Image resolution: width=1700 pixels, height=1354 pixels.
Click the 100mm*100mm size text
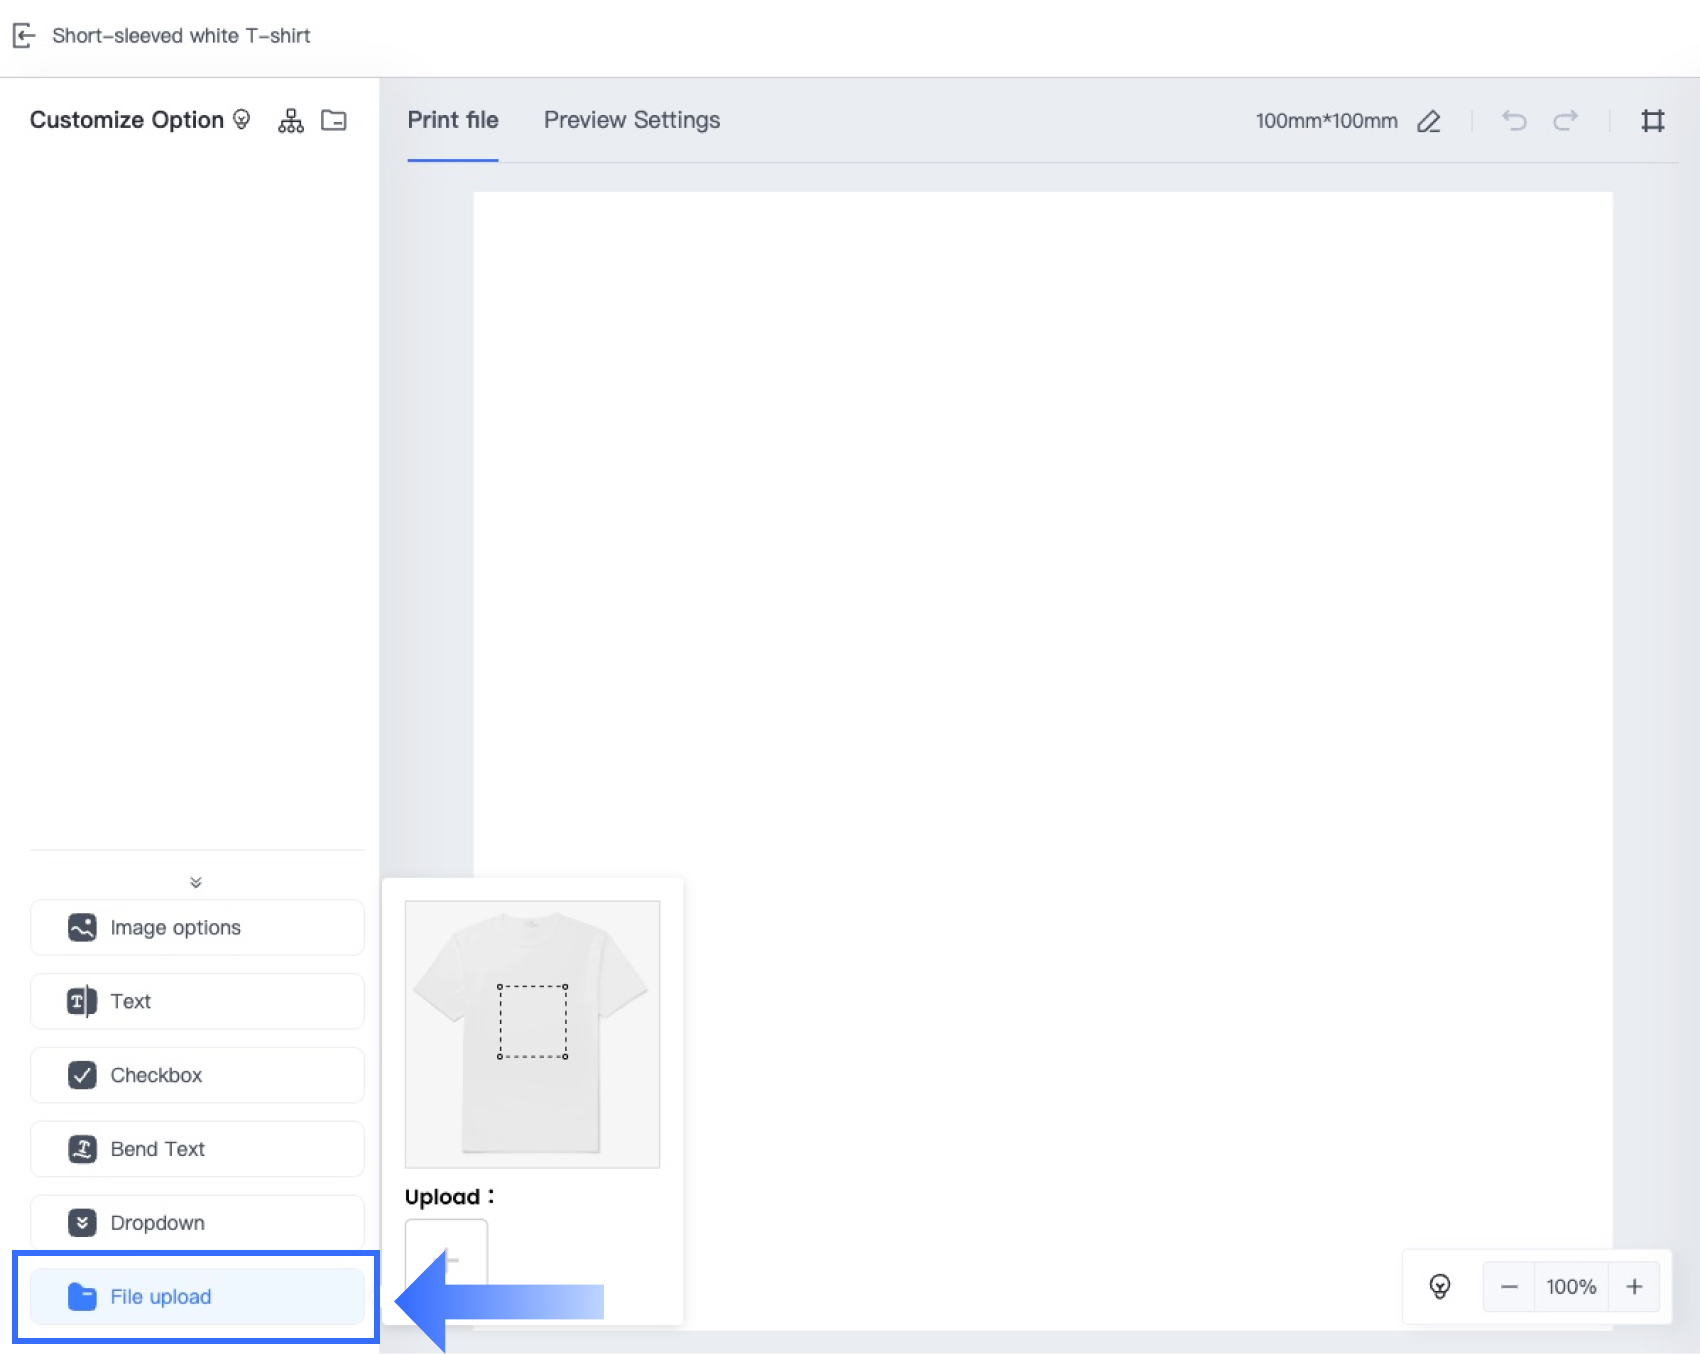(1327, 121)
